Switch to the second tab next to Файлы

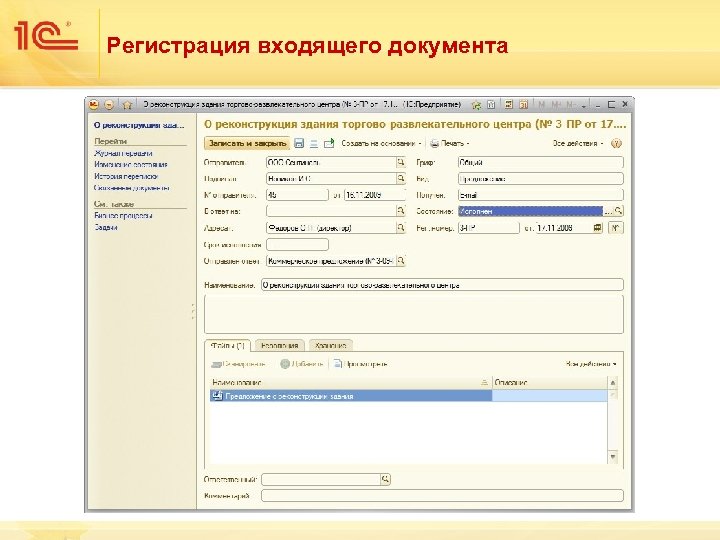[x=280, y=345]
